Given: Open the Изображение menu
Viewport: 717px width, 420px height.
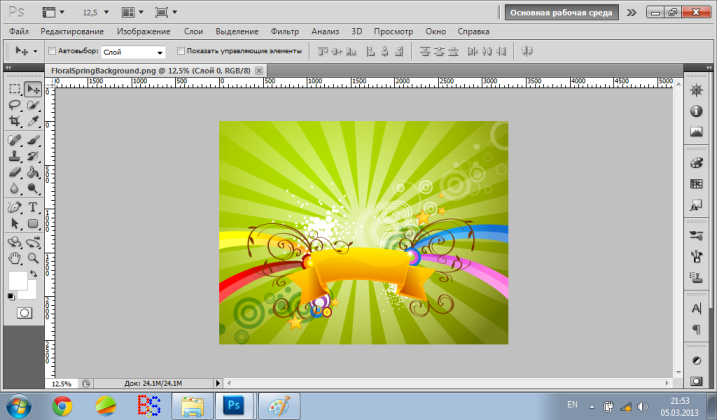Looking at the screenshot, I should [x=142, y=32].
